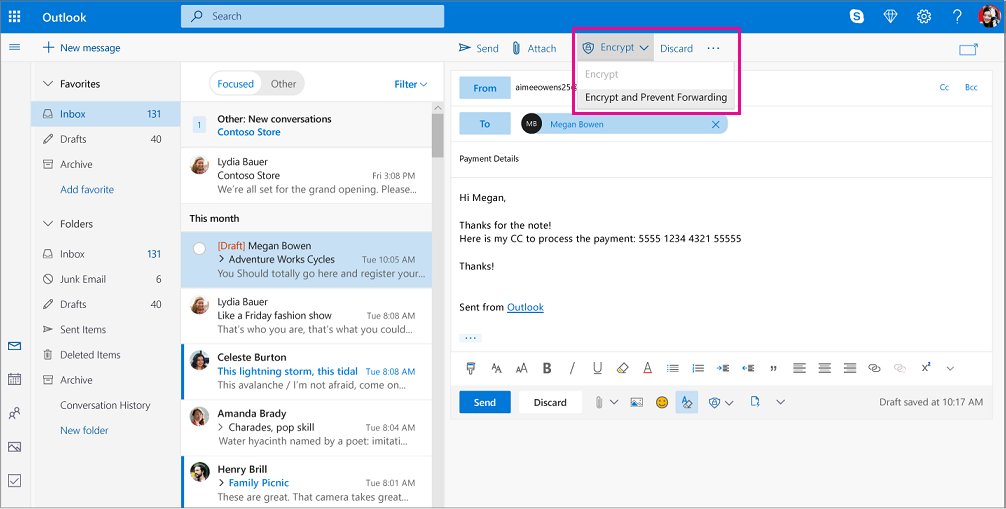1006x509 pixels.
Task: Switch to the Other inbox
Action: (283, 84)
